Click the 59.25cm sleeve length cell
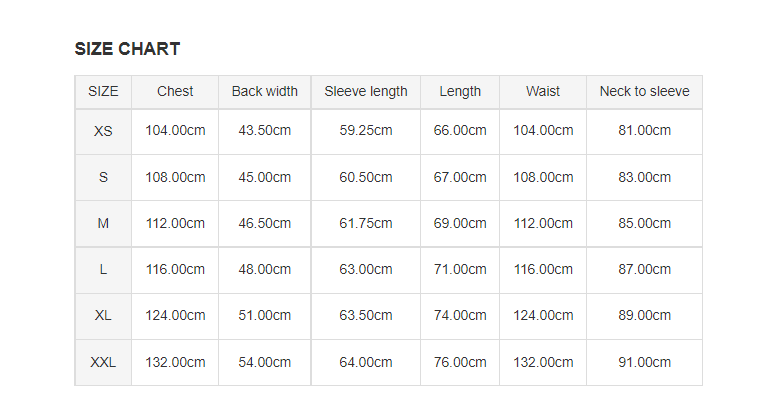The height and width of the screenshot is (405, 762). (x=365, y=131)
